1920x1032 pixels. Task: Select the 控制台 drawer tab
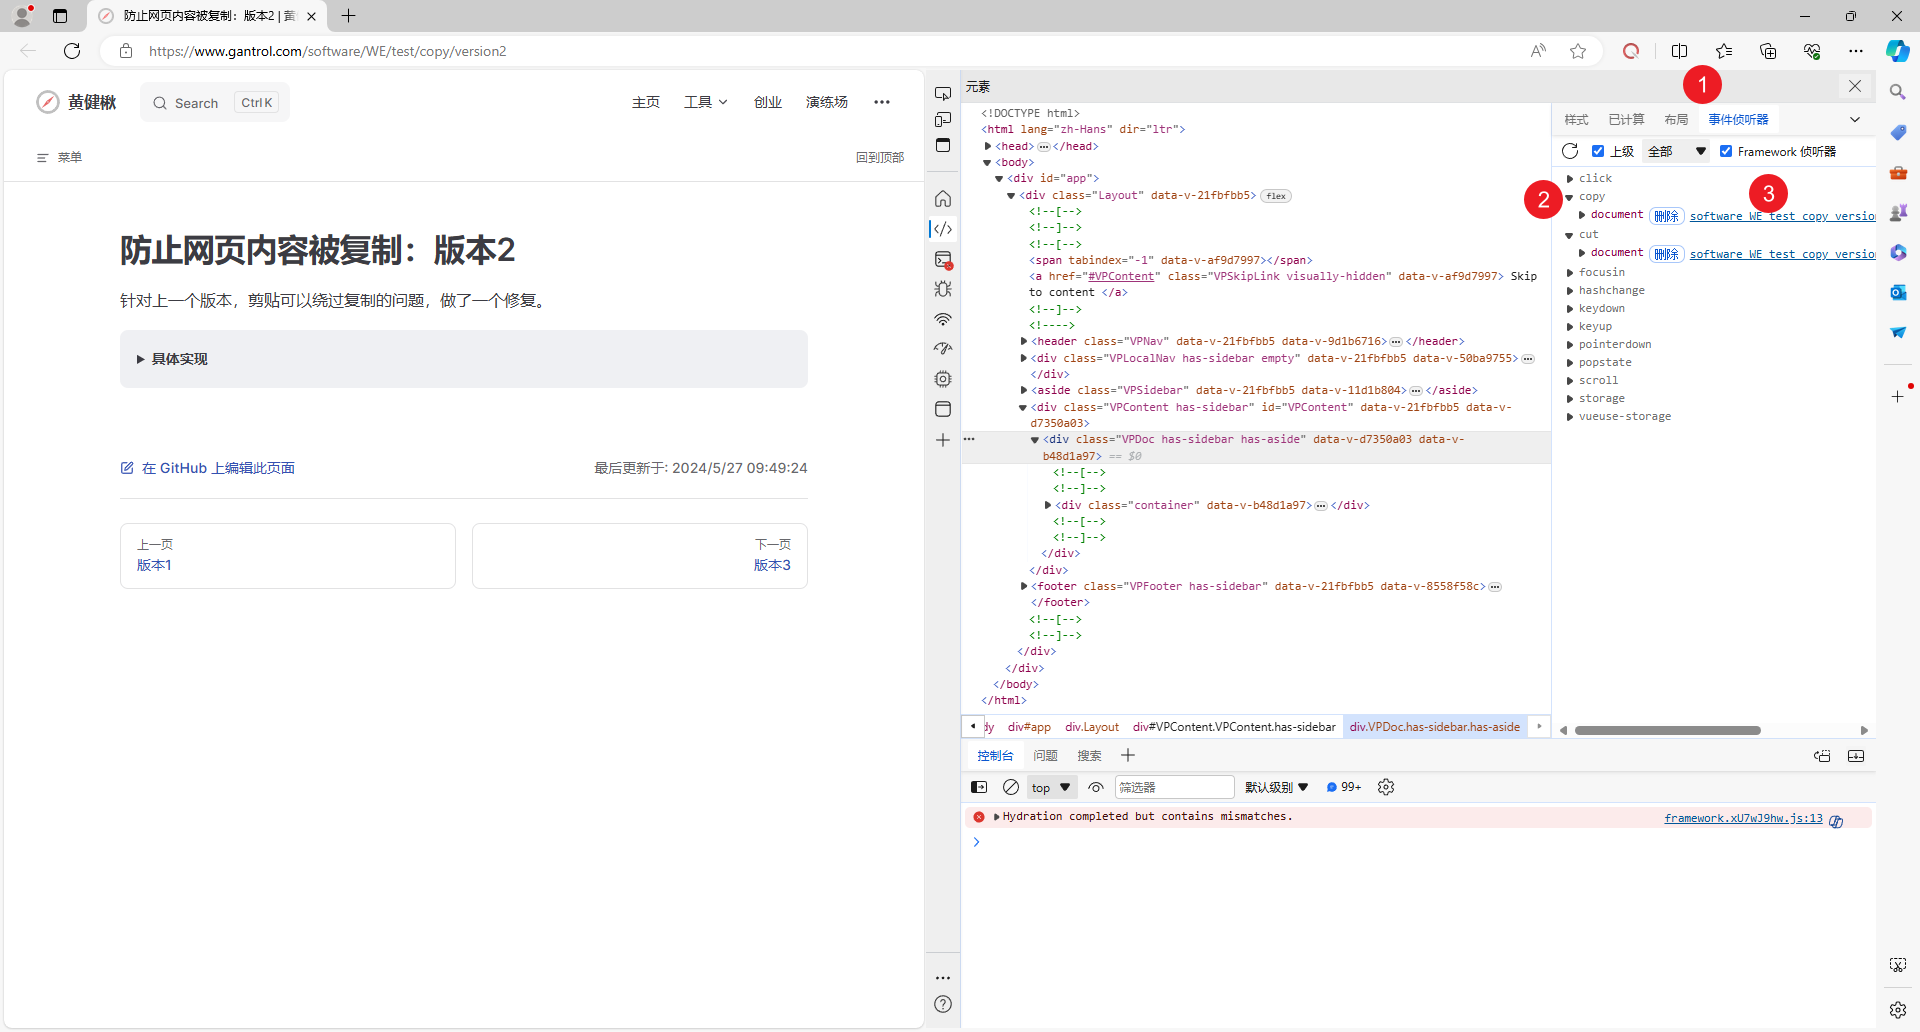pos(995,756)
